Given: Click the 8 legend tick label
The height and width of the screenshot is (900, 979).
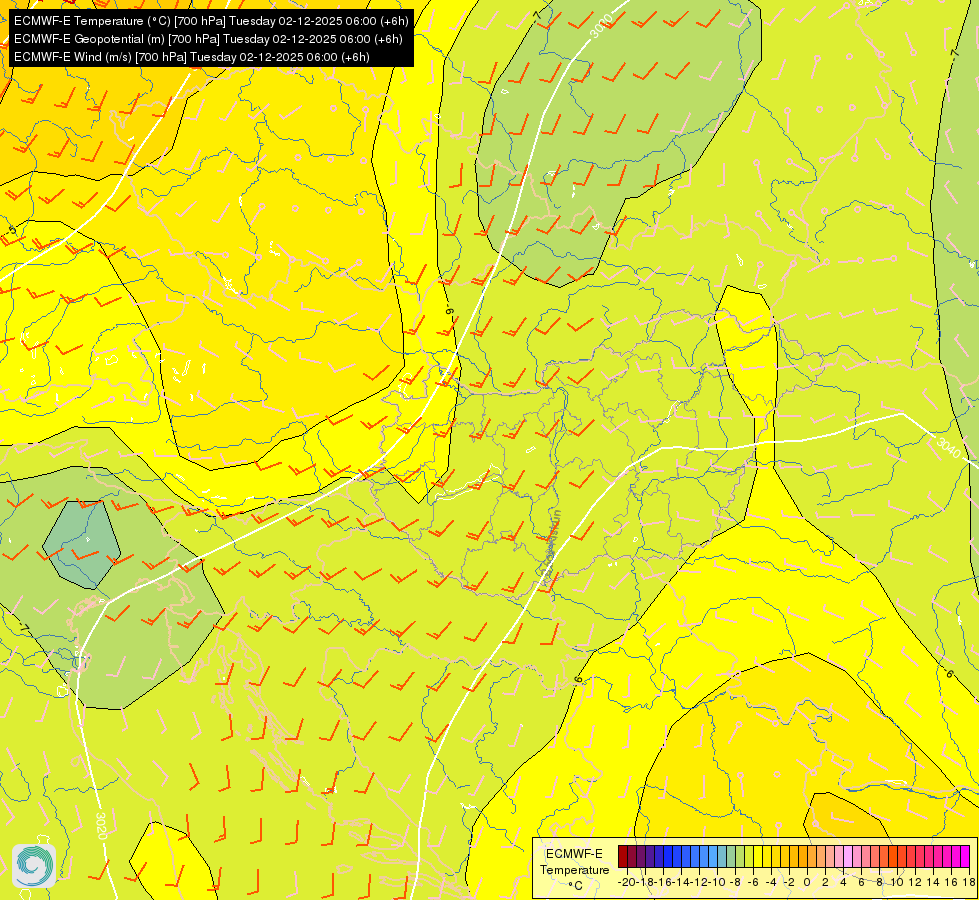Looking at the screenshot, I should [879, 882].
